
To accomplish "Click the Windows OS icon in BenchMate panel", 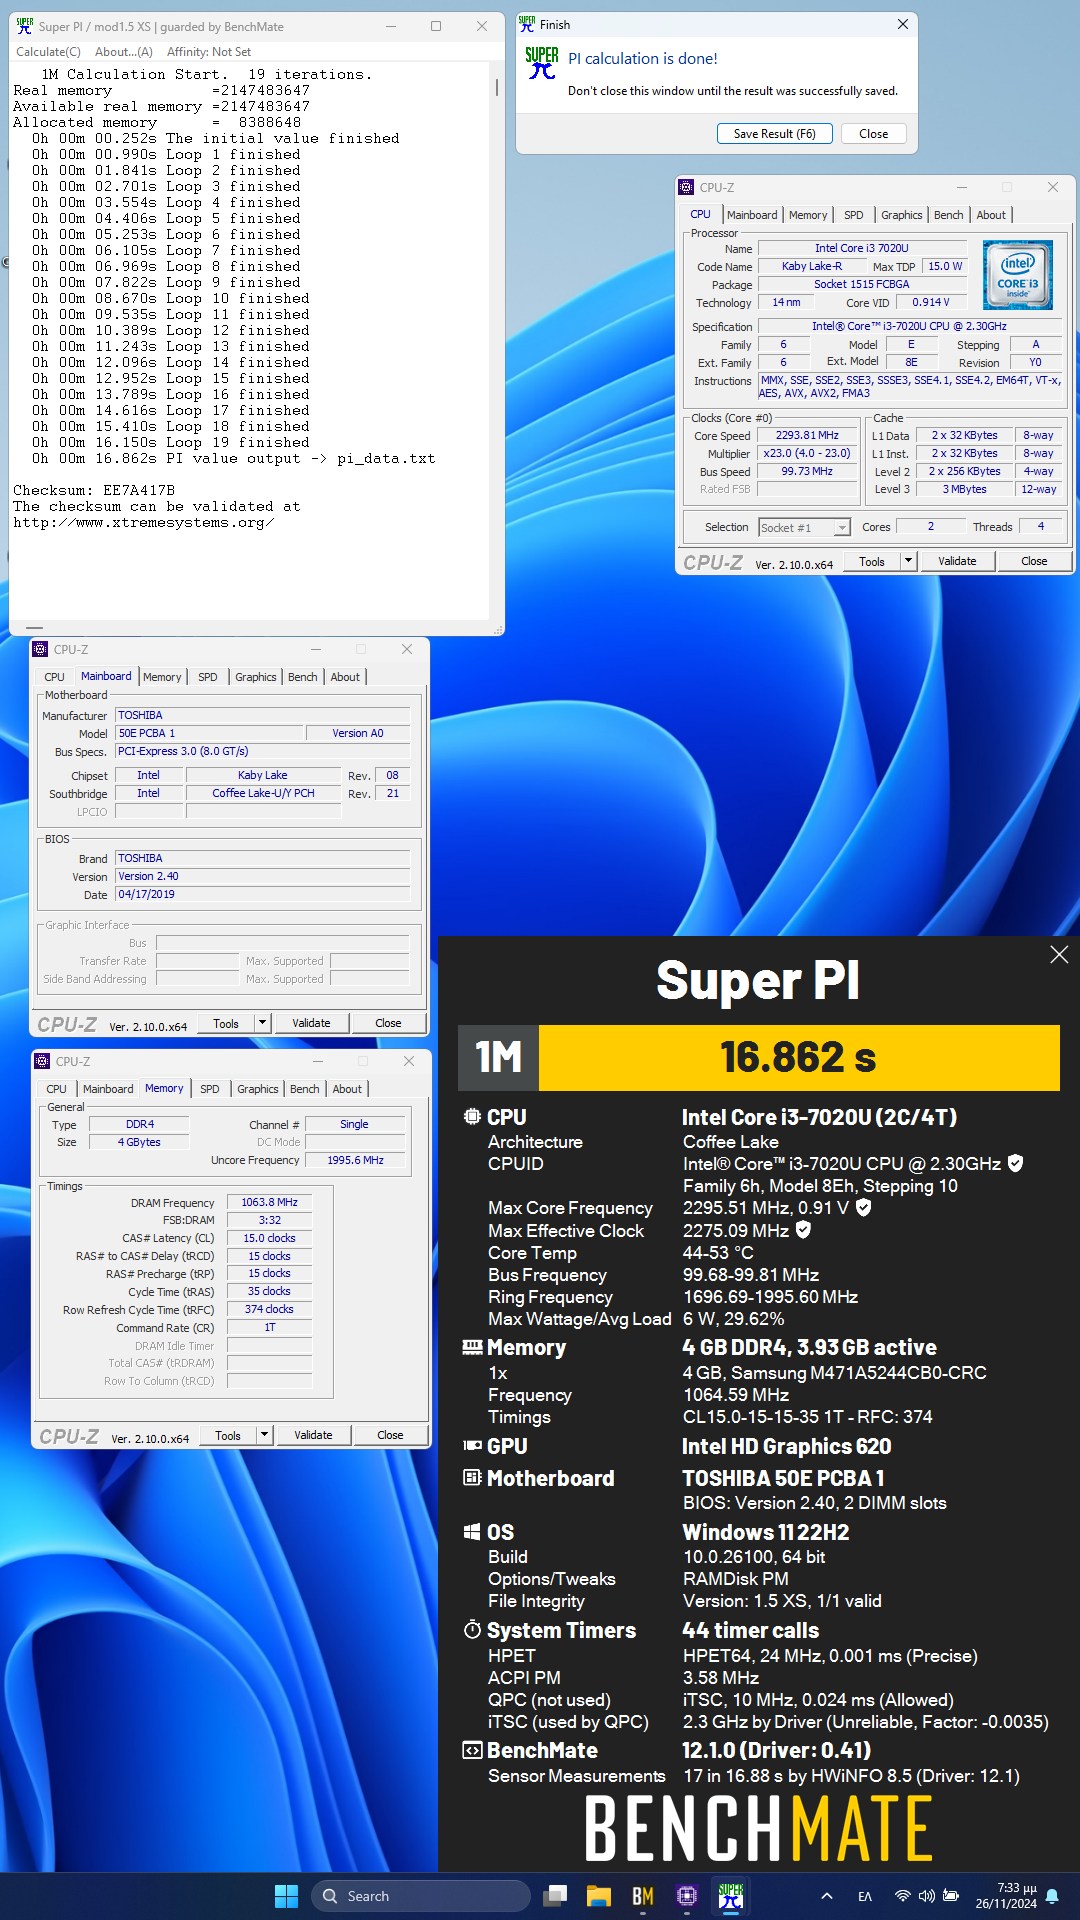I will (x=472, y=1532).
